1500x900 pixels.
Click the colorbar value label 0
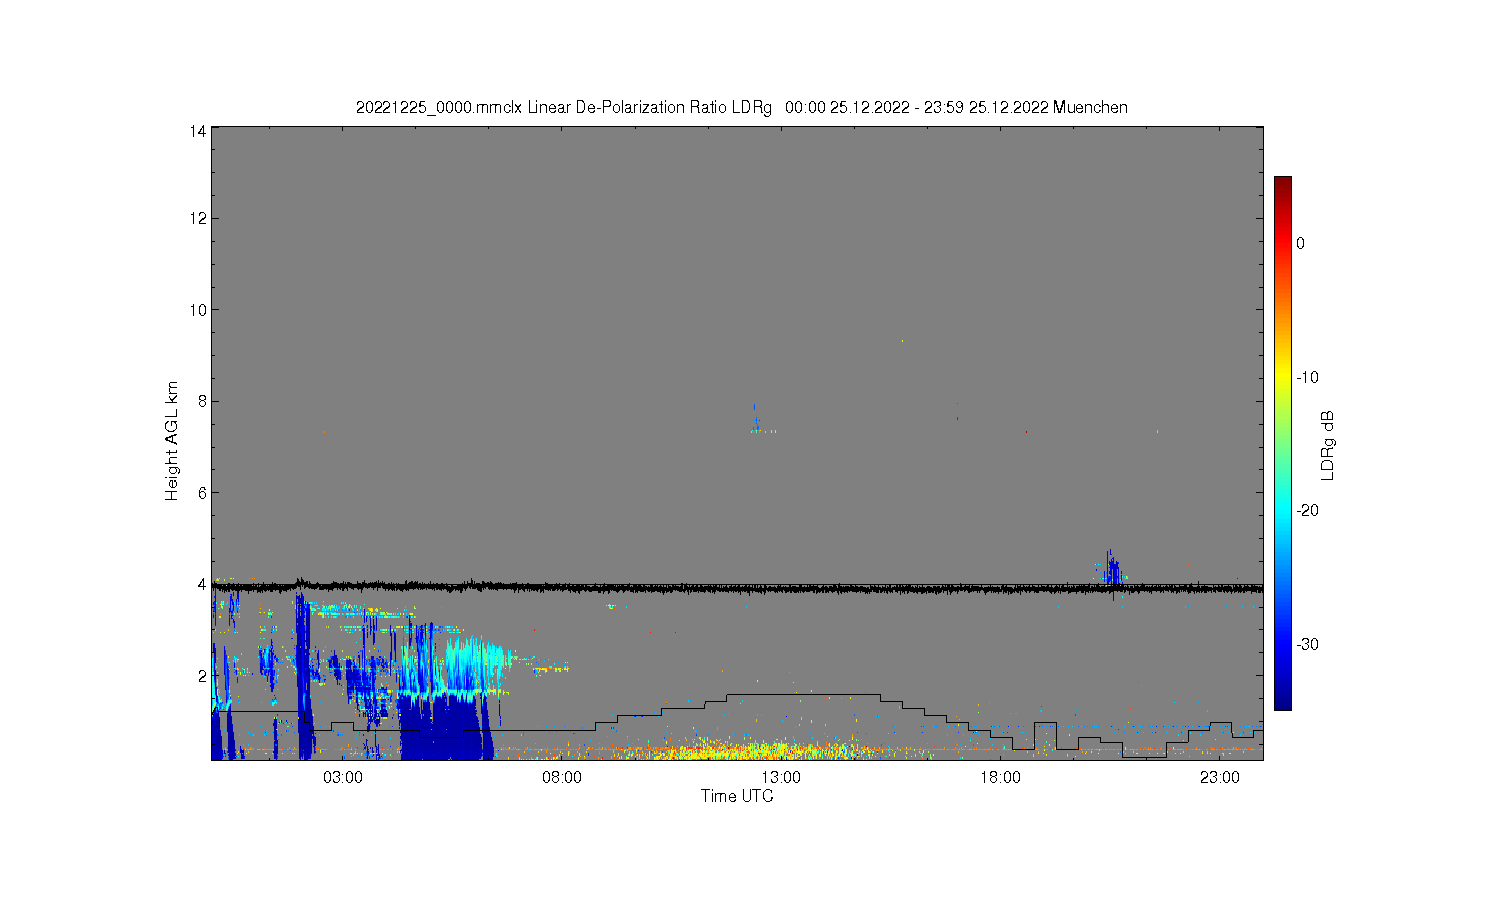coord(1300,243)
